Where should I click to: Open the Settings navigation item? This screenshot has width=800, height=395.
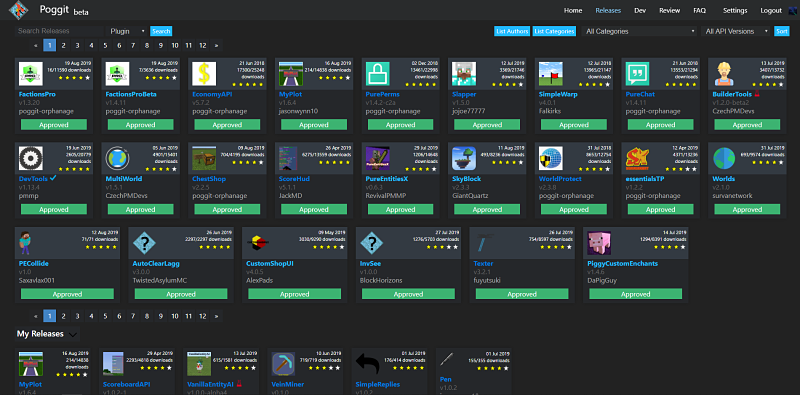(735, 11)
